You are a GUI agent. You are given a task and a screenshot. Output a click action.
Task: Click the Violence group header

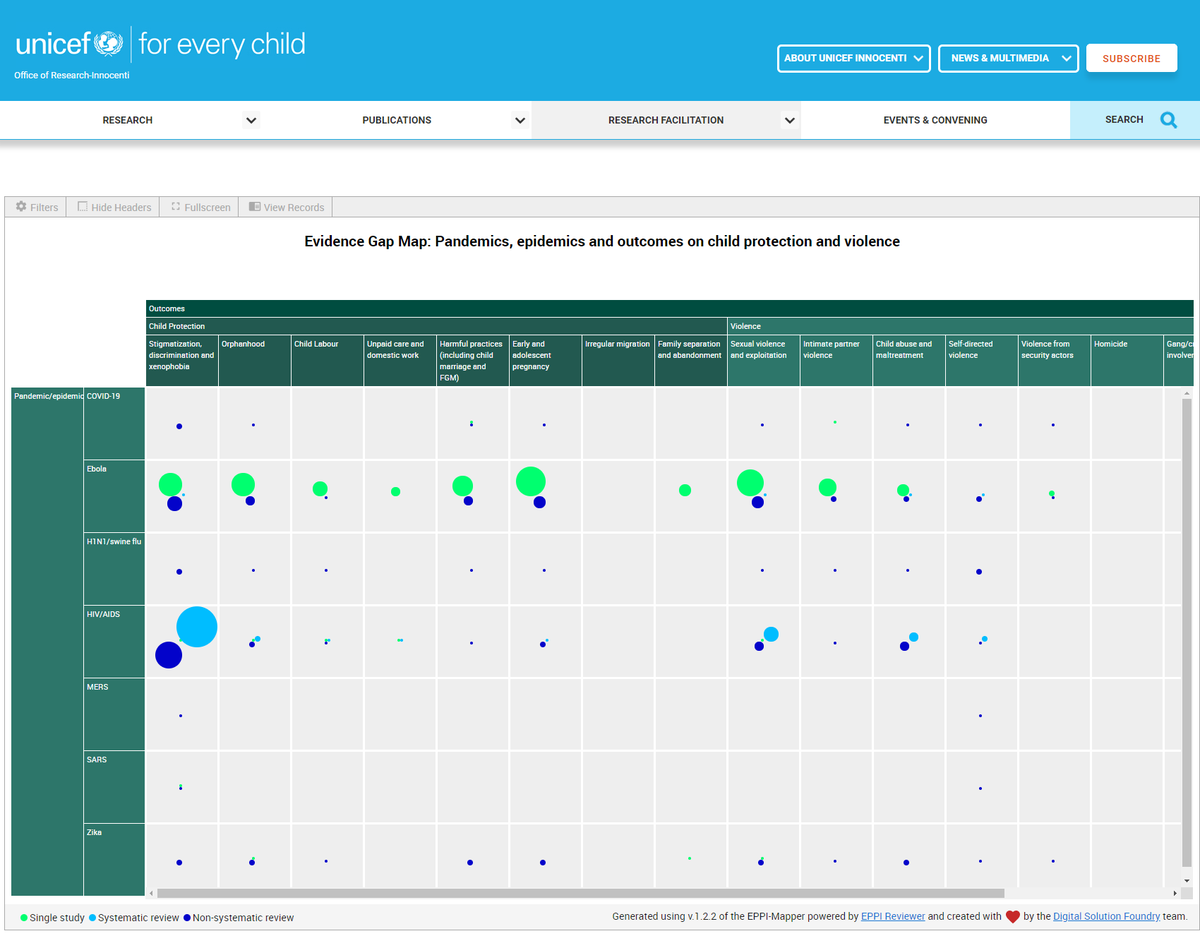[x=960, y=326]
